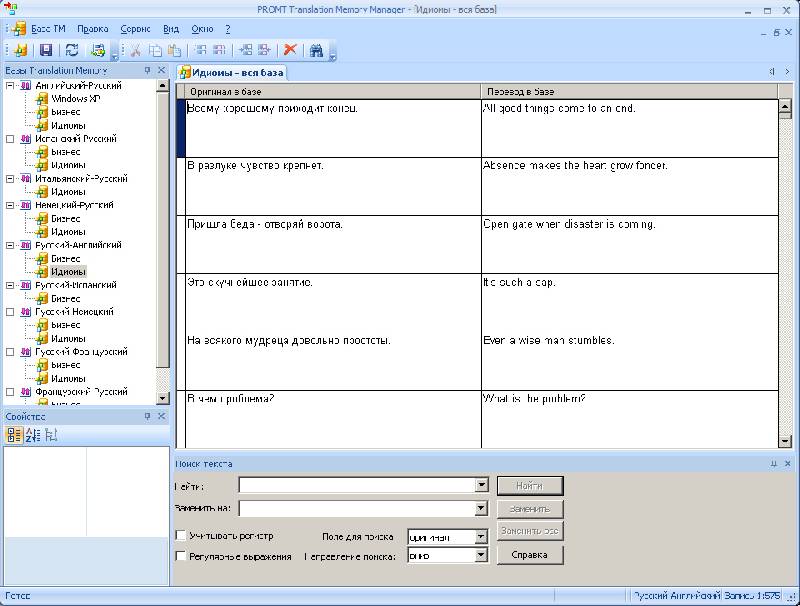The image size is (800, 606).
Task: Open the ? help menu
Action: tap(228, 29)
